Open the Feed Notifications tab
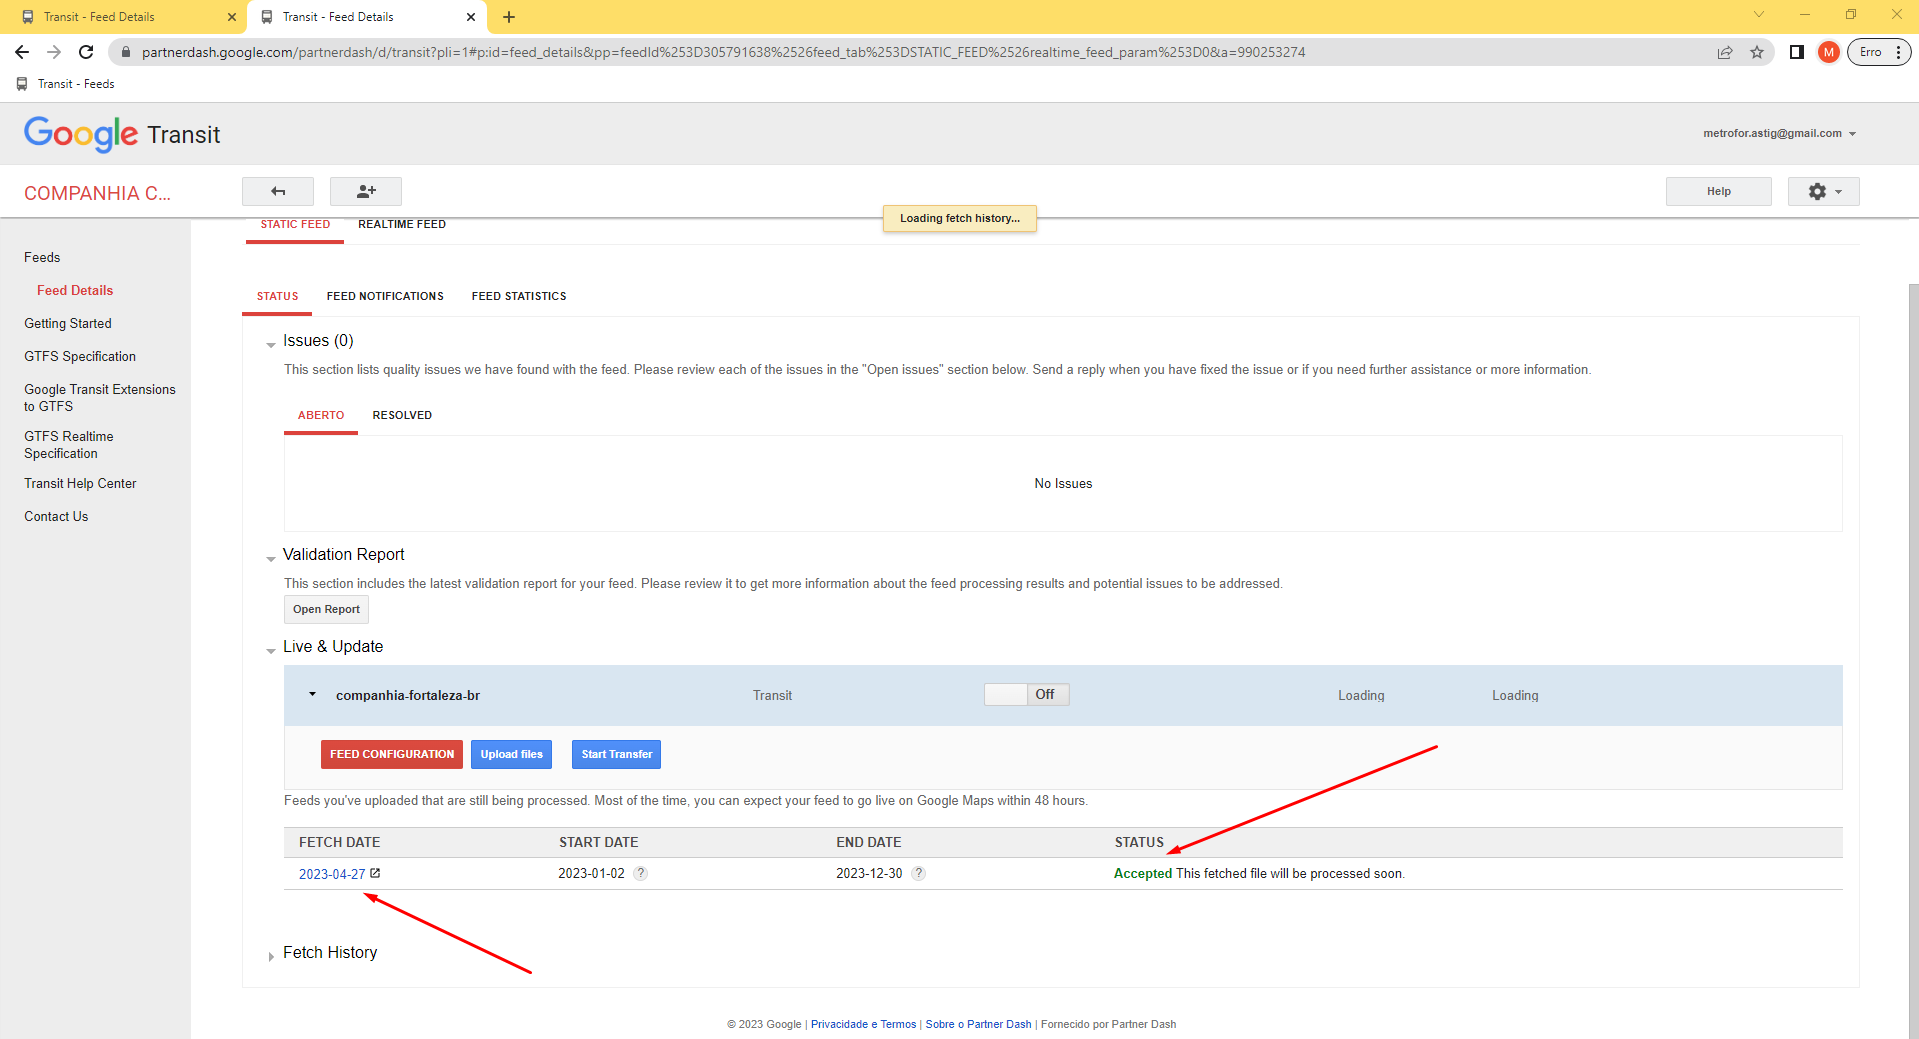The image size is (1919, 1039). pyautogui.click(x=385, y=296)
